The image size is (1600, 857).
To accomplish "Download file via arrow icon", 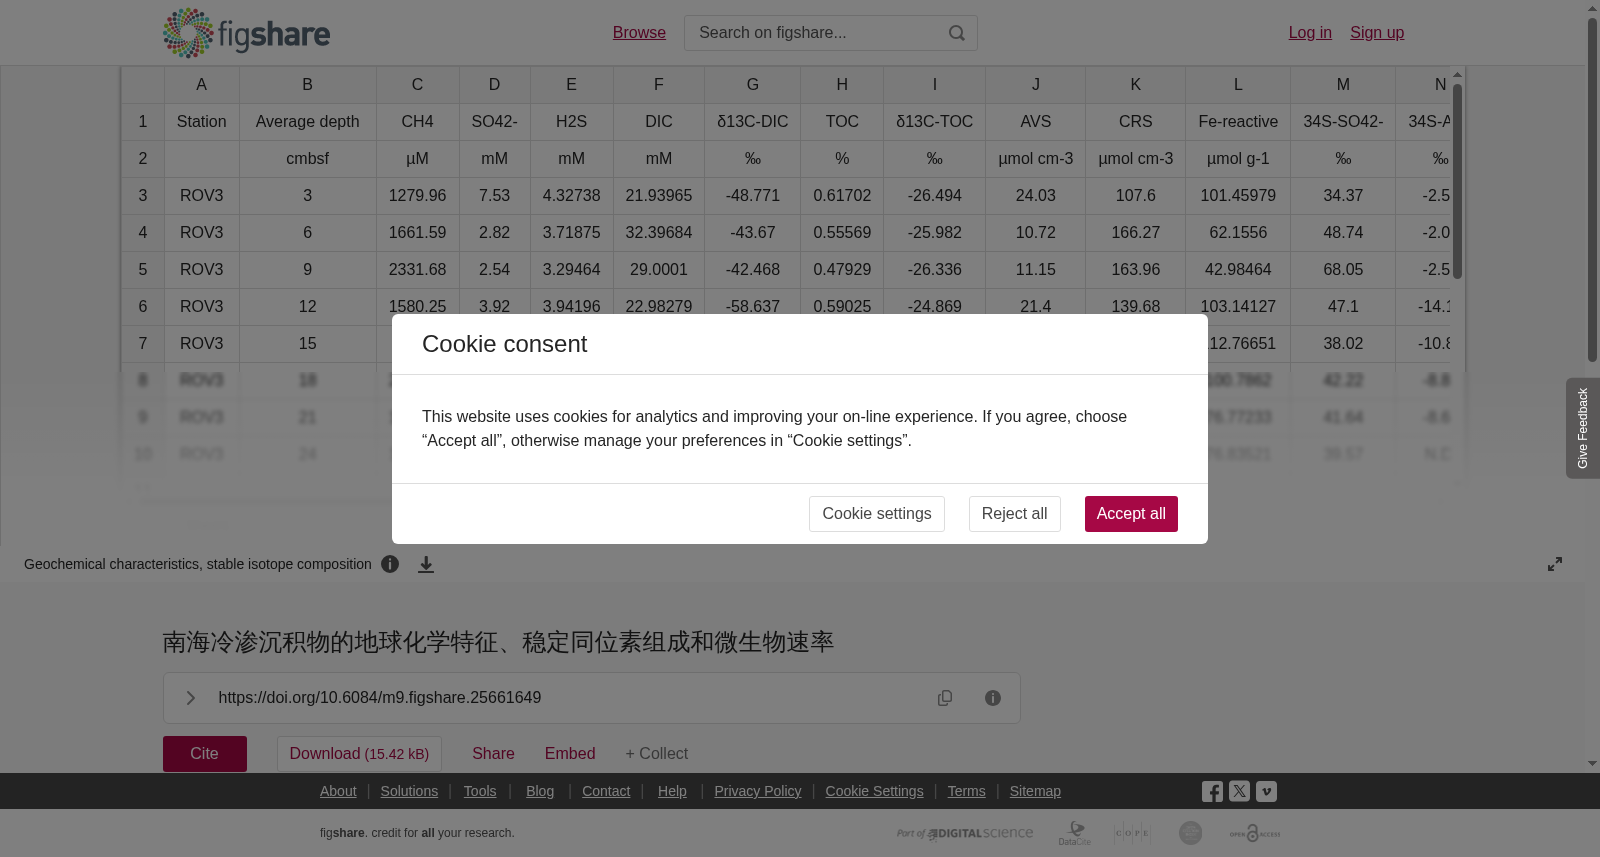I will (x=426, y=564).
